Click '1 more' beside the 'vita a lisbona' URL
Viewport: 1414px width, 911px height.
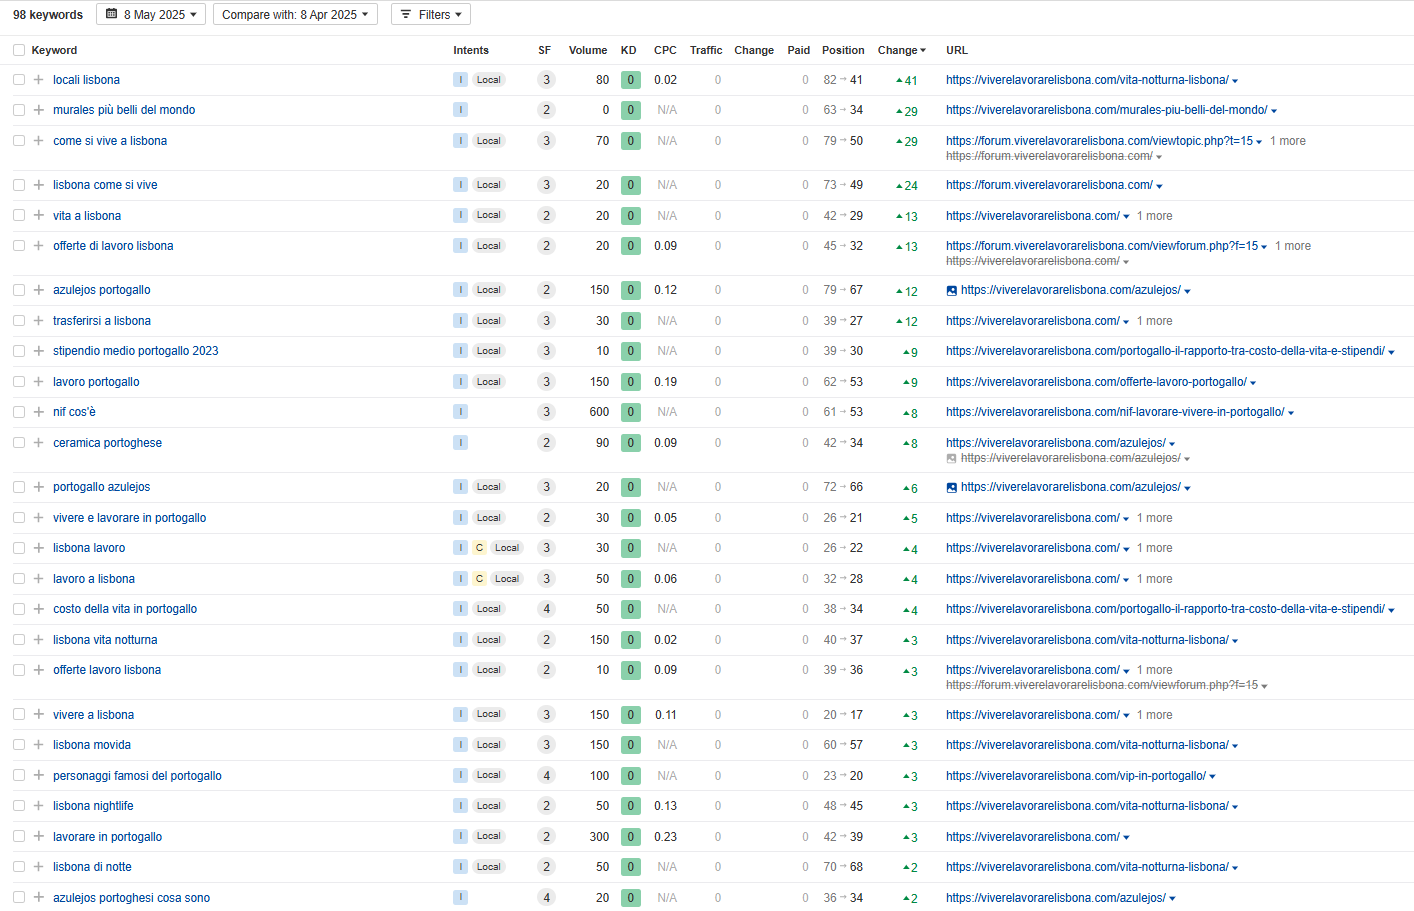coord(1154,216)
